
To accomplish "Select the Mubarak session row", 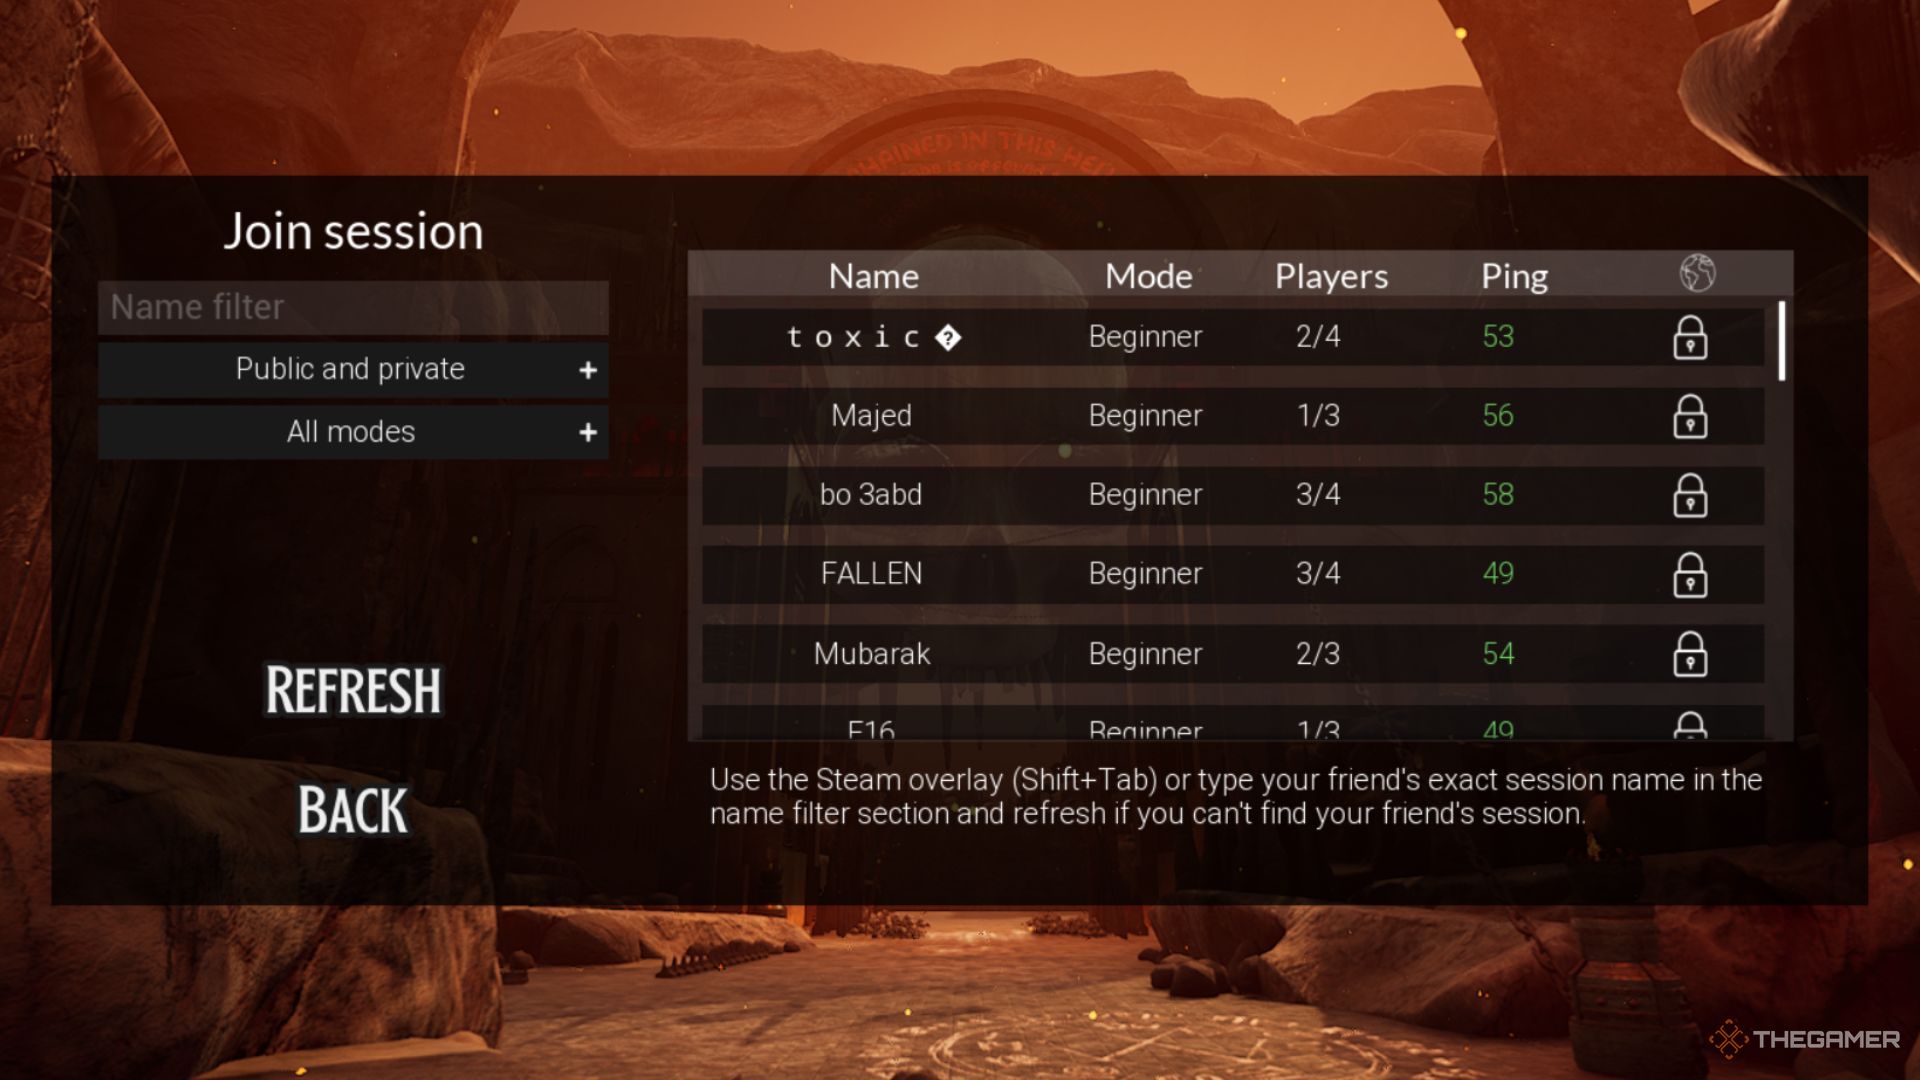I will coord(1233,651).
